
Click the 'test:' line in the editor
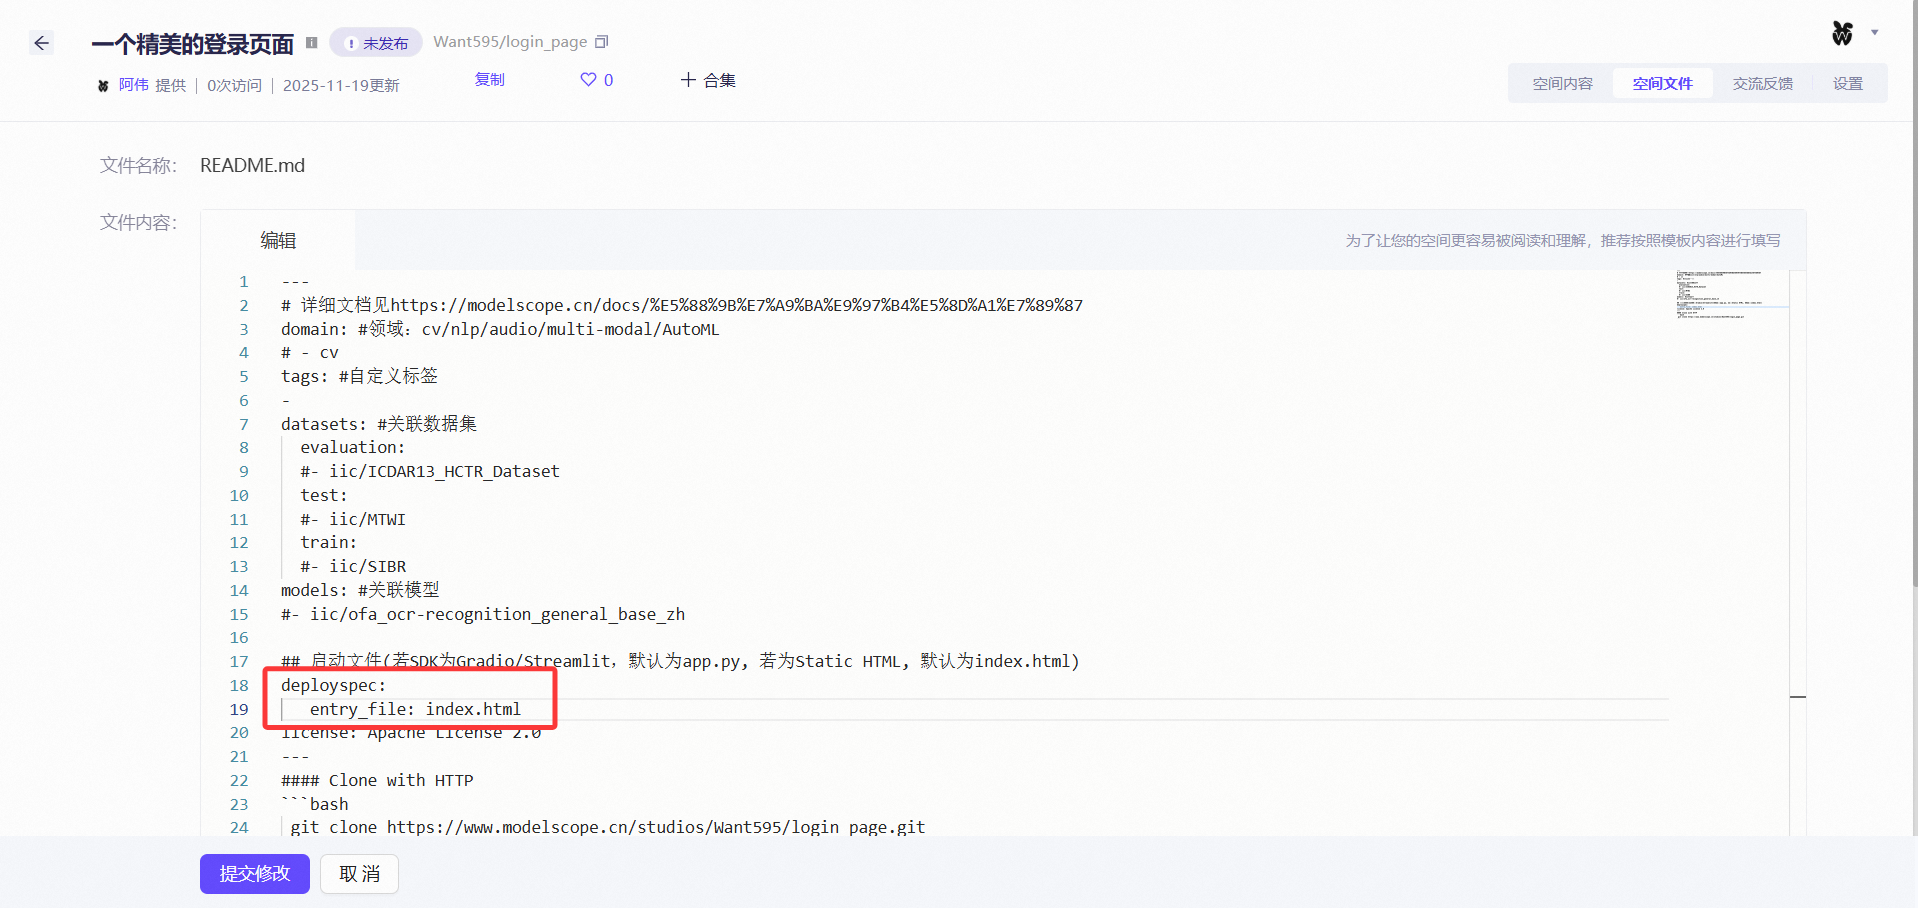(x=324, y=495)
